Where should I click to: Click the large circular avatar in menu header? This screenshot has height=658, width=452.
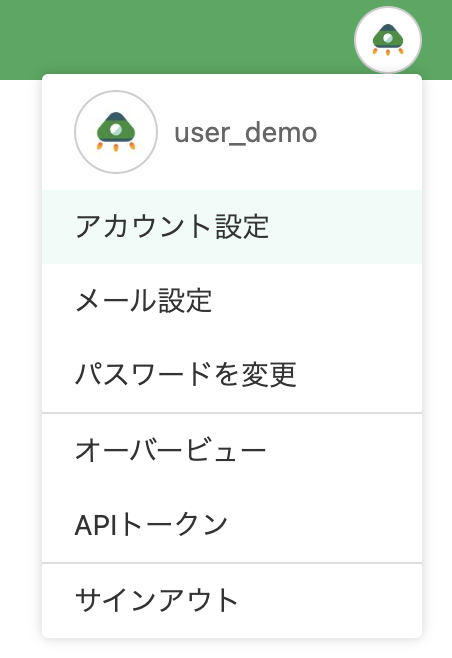pyautogui.click(x=116, y=132)
